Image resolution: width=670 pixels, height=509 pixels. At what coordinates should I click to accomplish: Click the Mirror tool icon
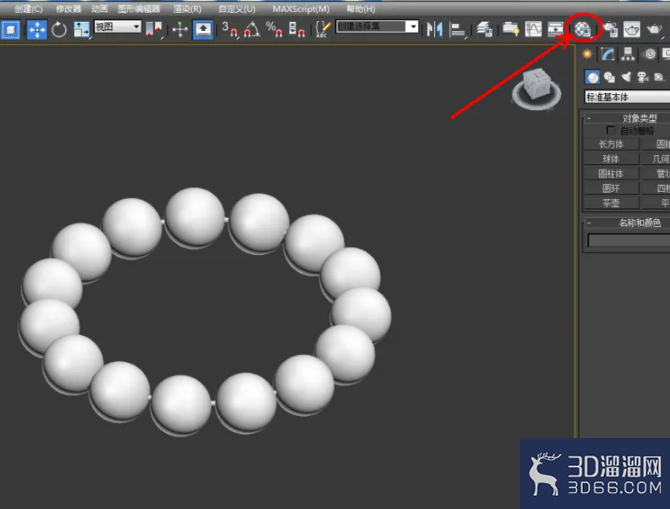coord(435,29)
